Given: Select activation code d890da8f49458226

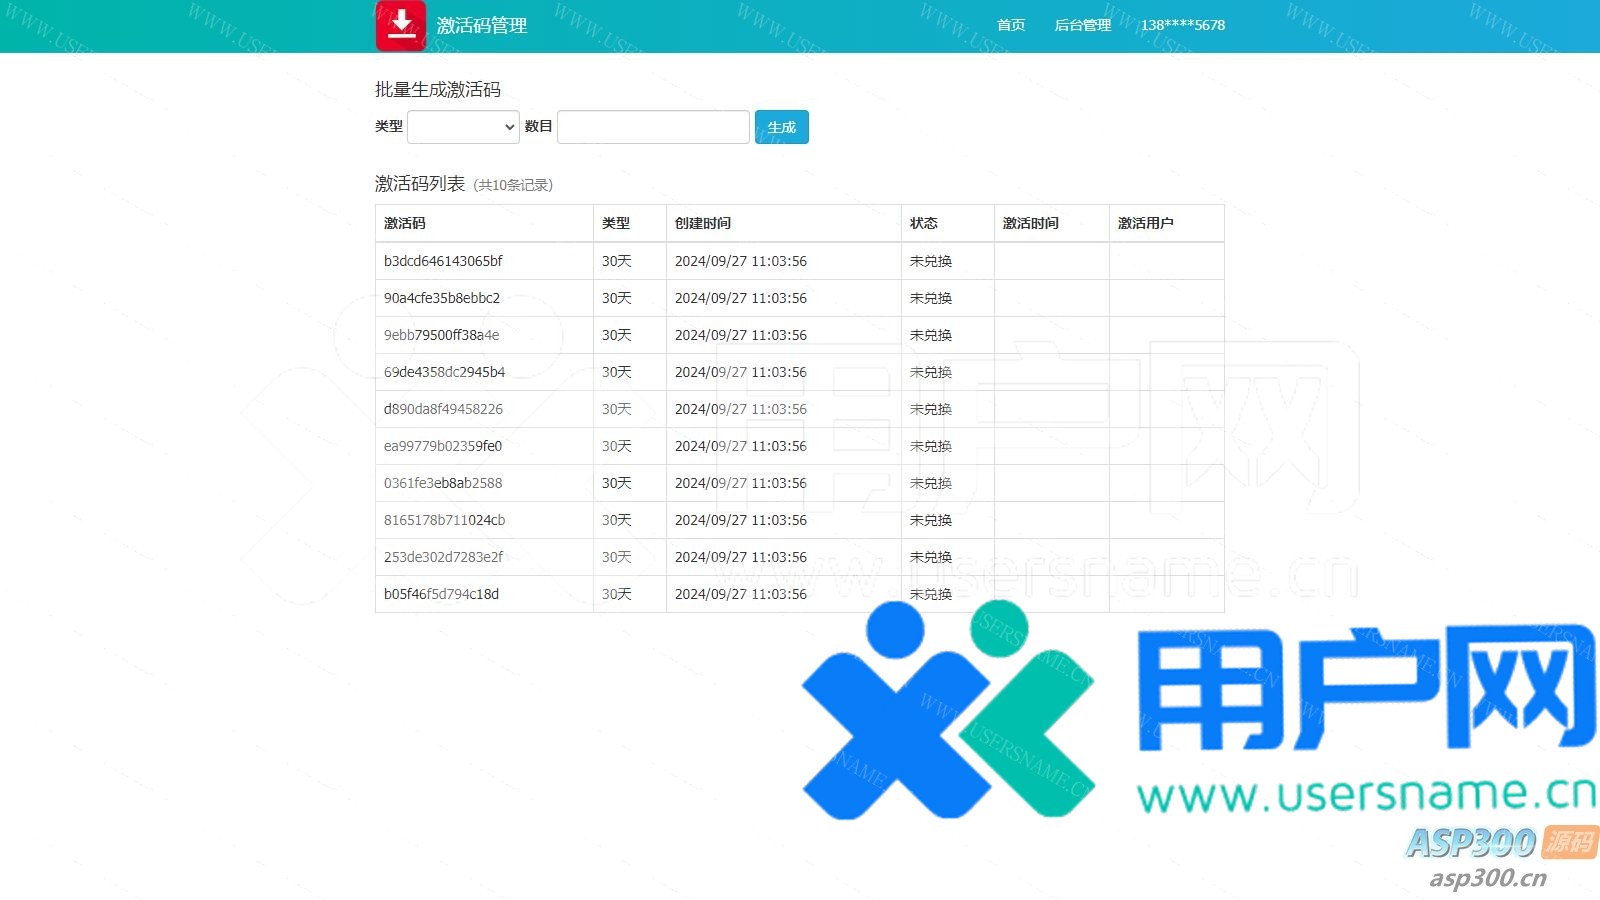Looking at the screenshot, I should point(443,409).
